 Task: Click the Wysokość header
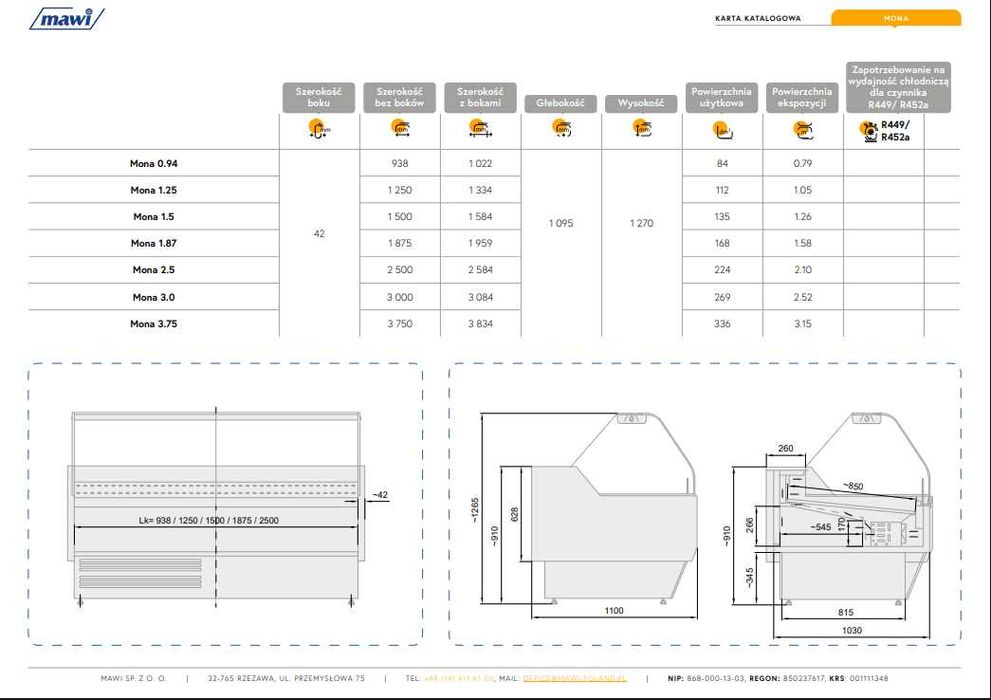641,103
